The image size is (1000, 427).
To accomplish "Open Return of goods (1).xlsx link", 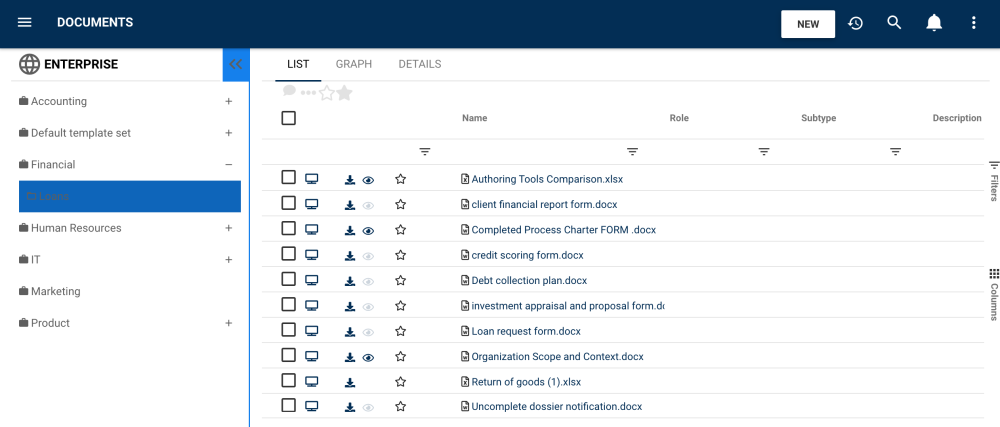I will (526, 382).
